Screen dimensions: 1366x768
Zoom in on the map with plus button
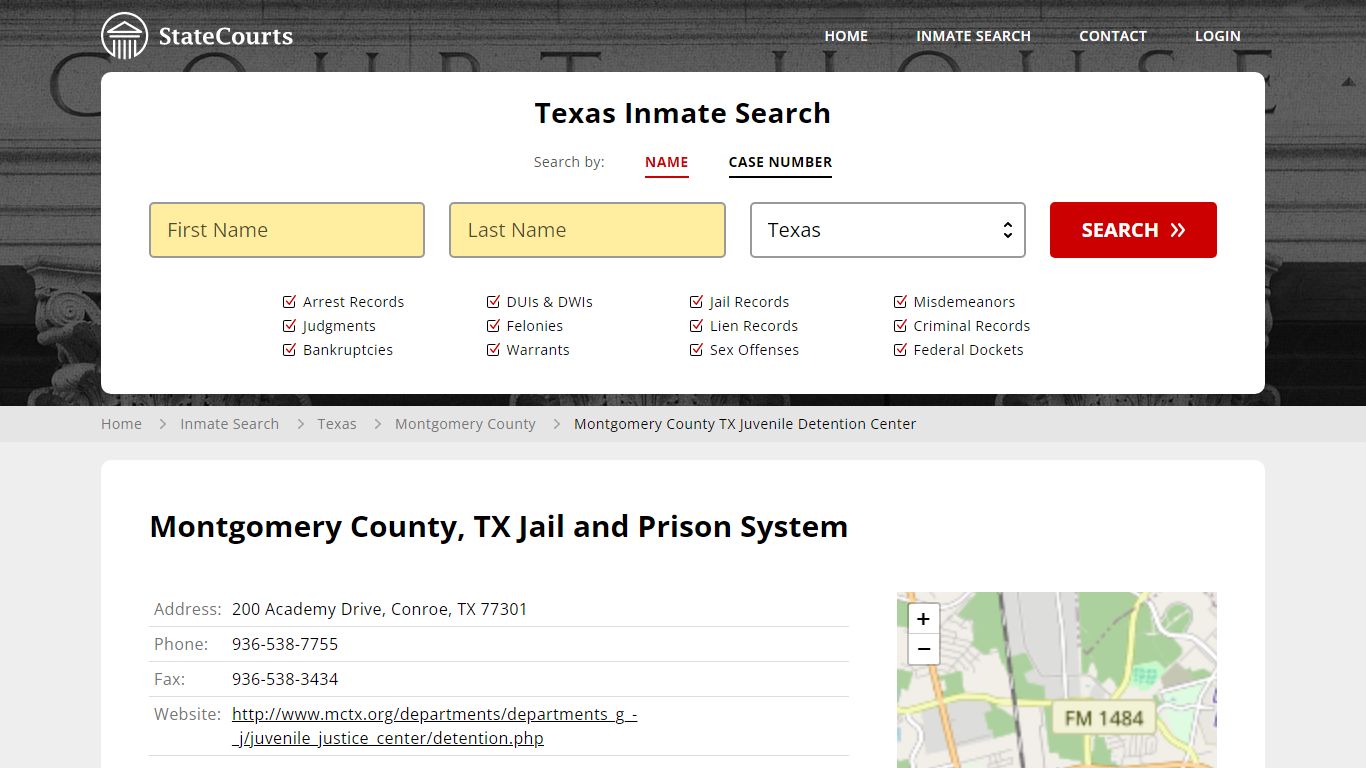coord(923,619)
